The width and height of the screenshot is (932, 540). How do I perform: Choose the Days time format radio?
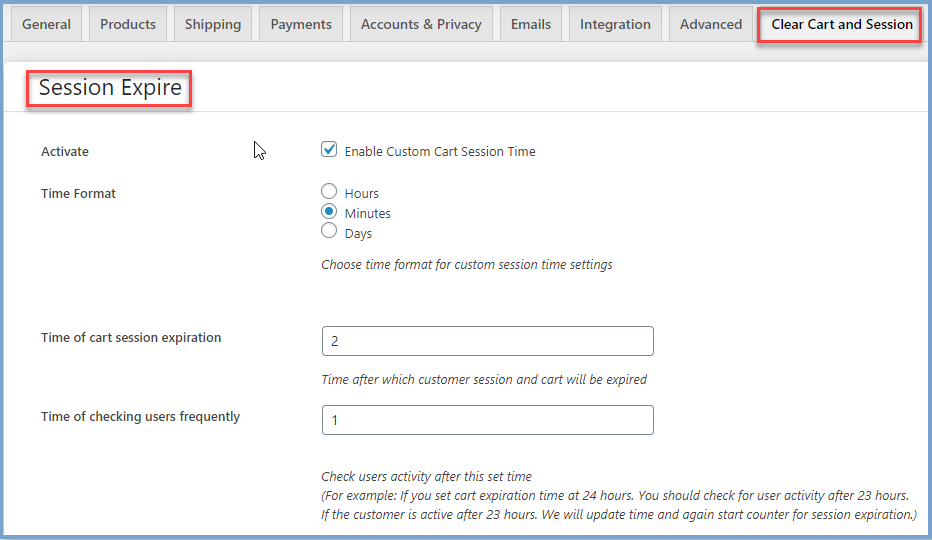point(329,231)
